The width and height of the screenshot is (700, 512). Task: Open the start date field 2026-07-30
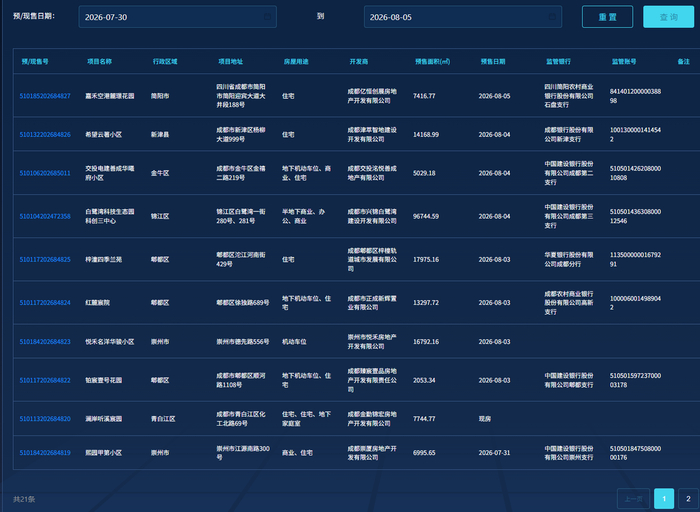pos(177,17)
